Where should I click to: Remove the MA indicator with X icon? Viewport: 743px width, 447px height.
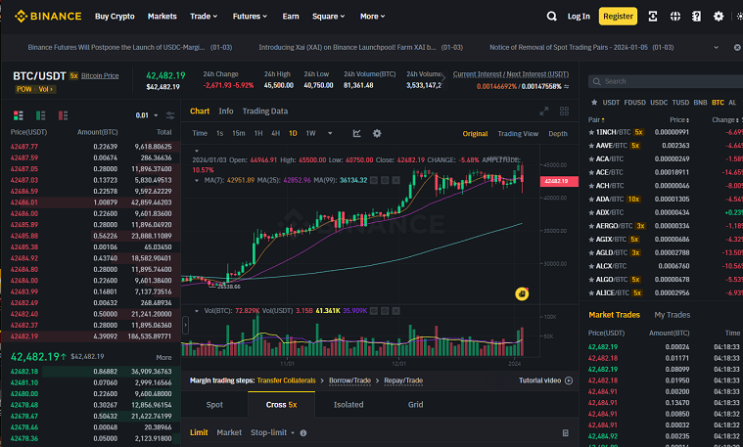tap(396, 180)
